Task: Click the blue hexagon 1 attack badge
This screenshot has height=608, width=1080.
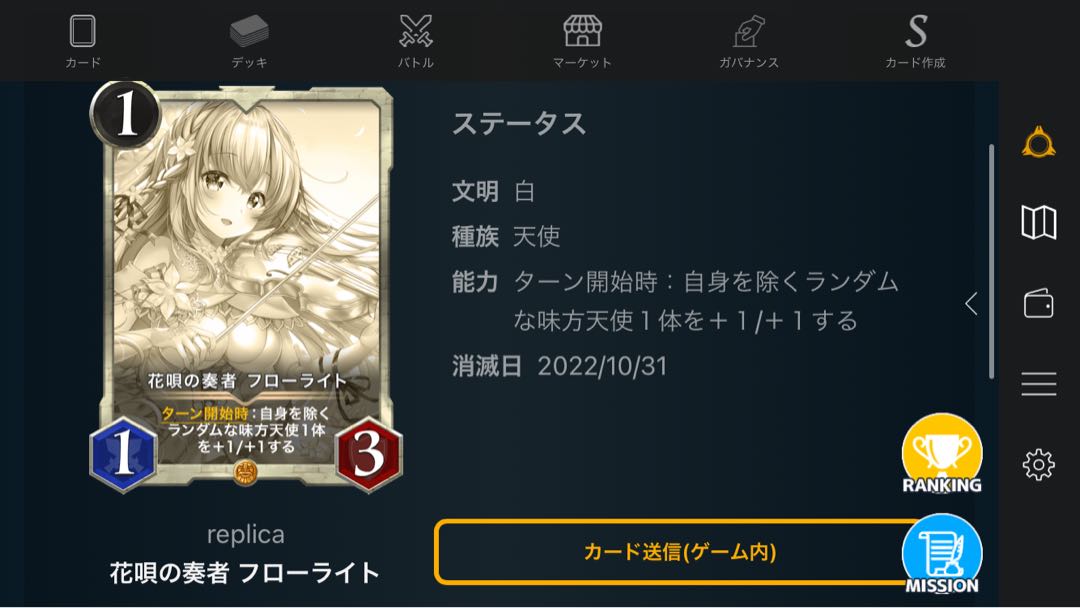Action: [123, 454]
